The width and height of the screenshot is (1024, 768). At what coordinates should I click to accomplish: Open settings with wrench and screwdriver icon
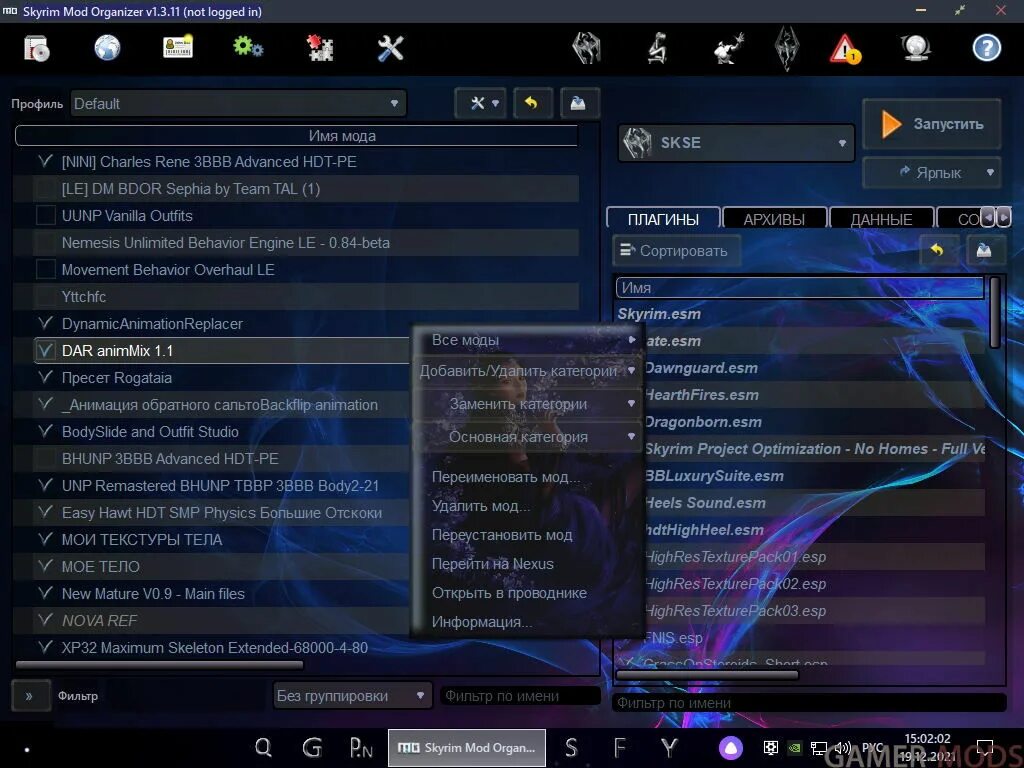click(391, 48)
